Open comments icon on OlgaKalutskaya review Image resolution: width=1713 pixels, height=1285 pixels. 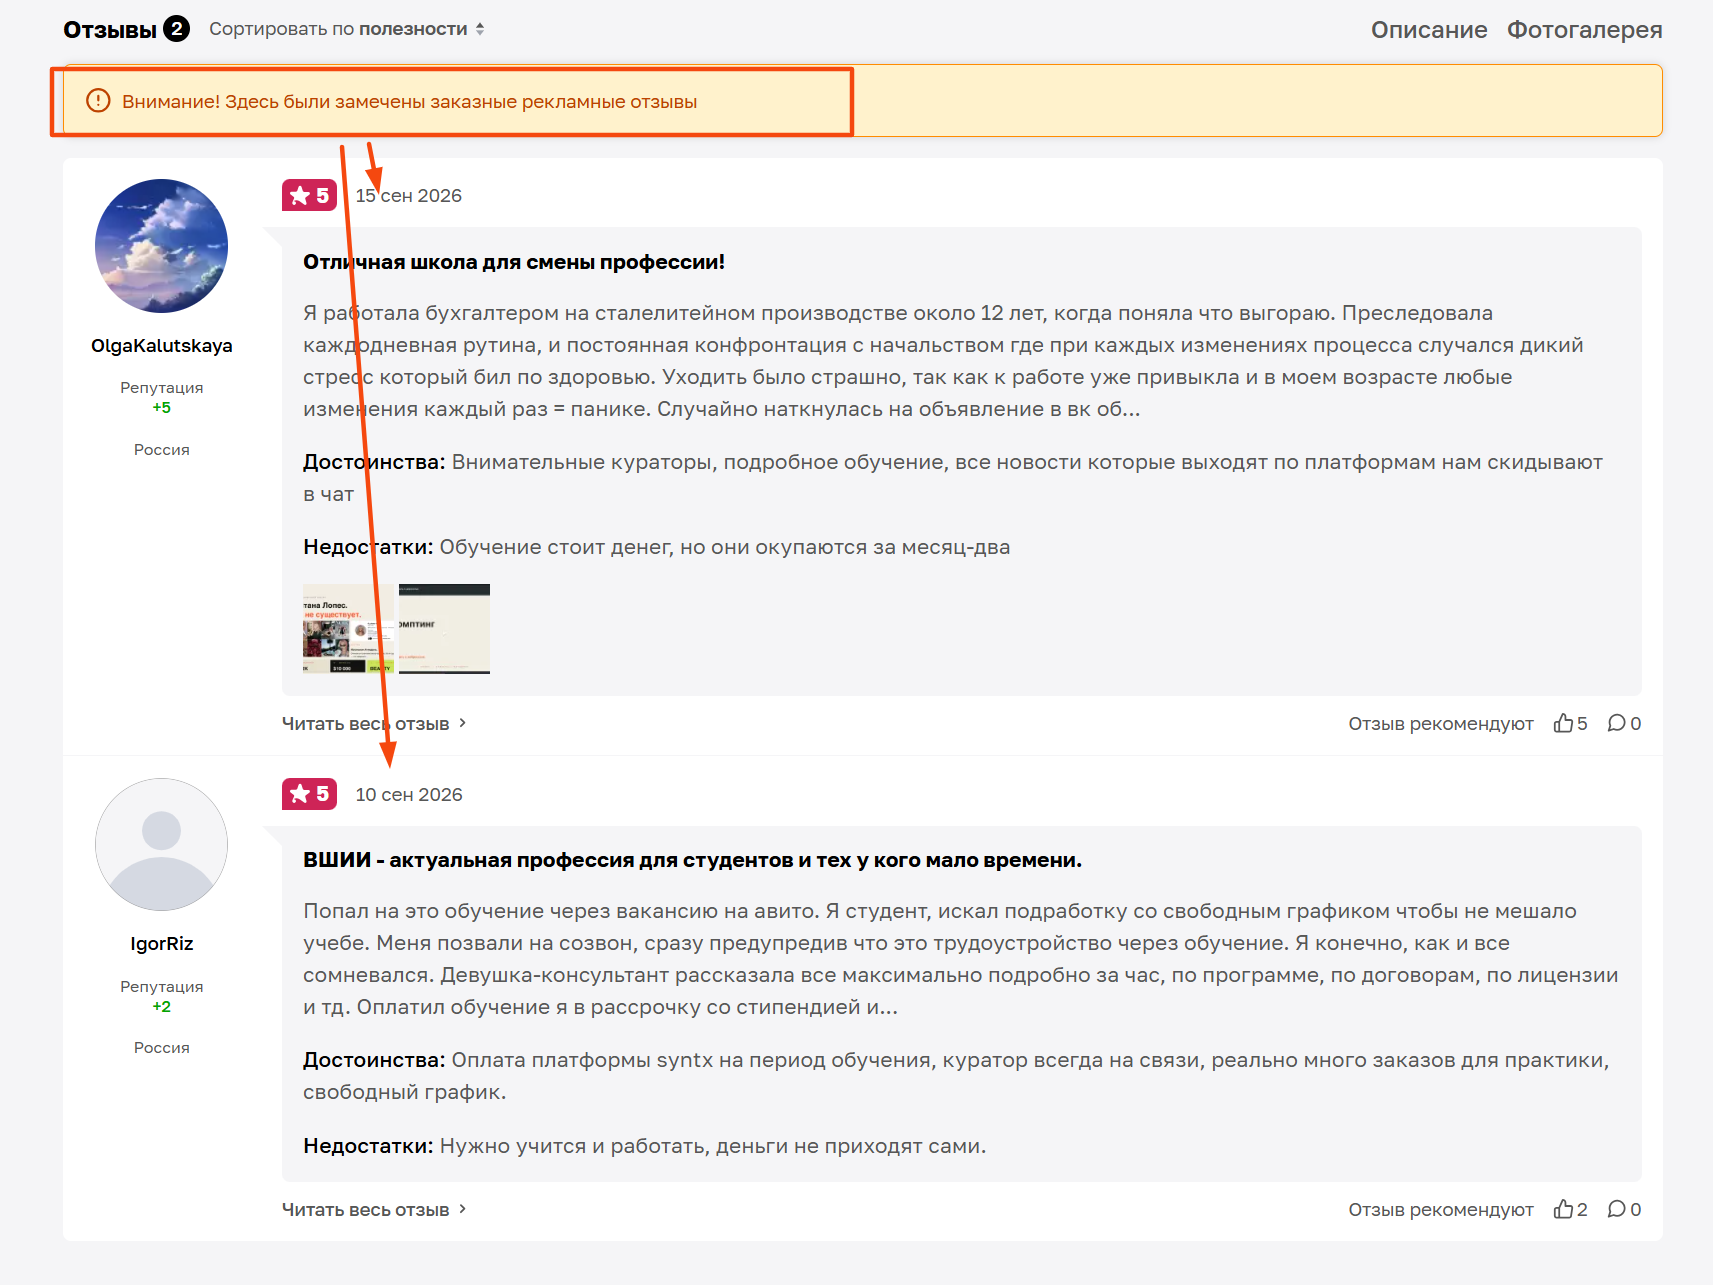click(x=1616, y=723)
